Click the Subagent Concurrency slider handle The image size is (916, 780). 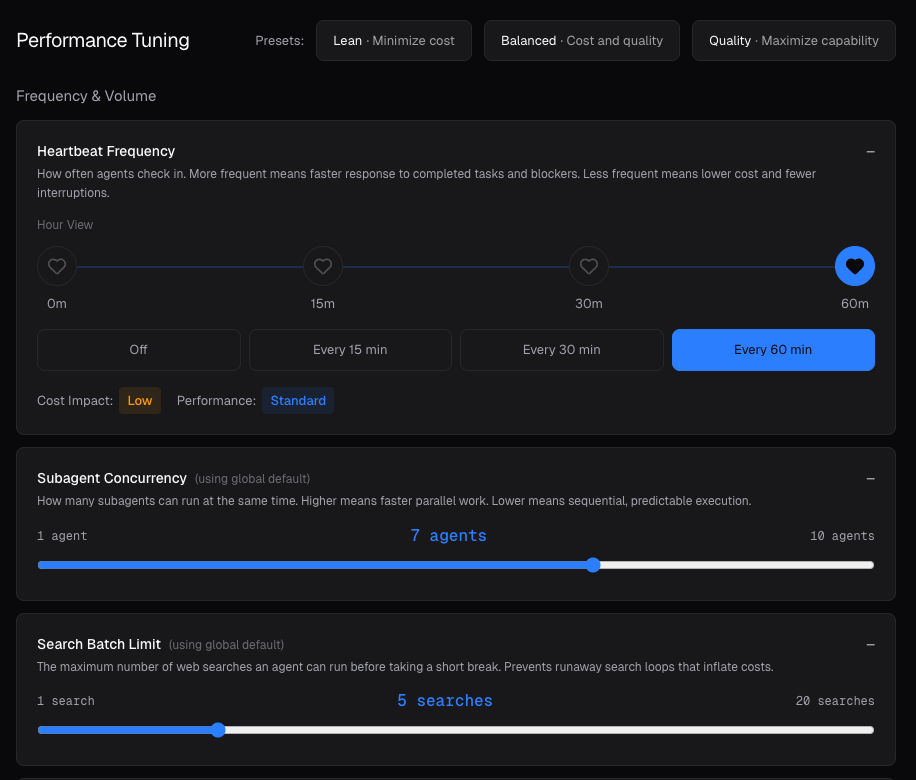(593, 564)
